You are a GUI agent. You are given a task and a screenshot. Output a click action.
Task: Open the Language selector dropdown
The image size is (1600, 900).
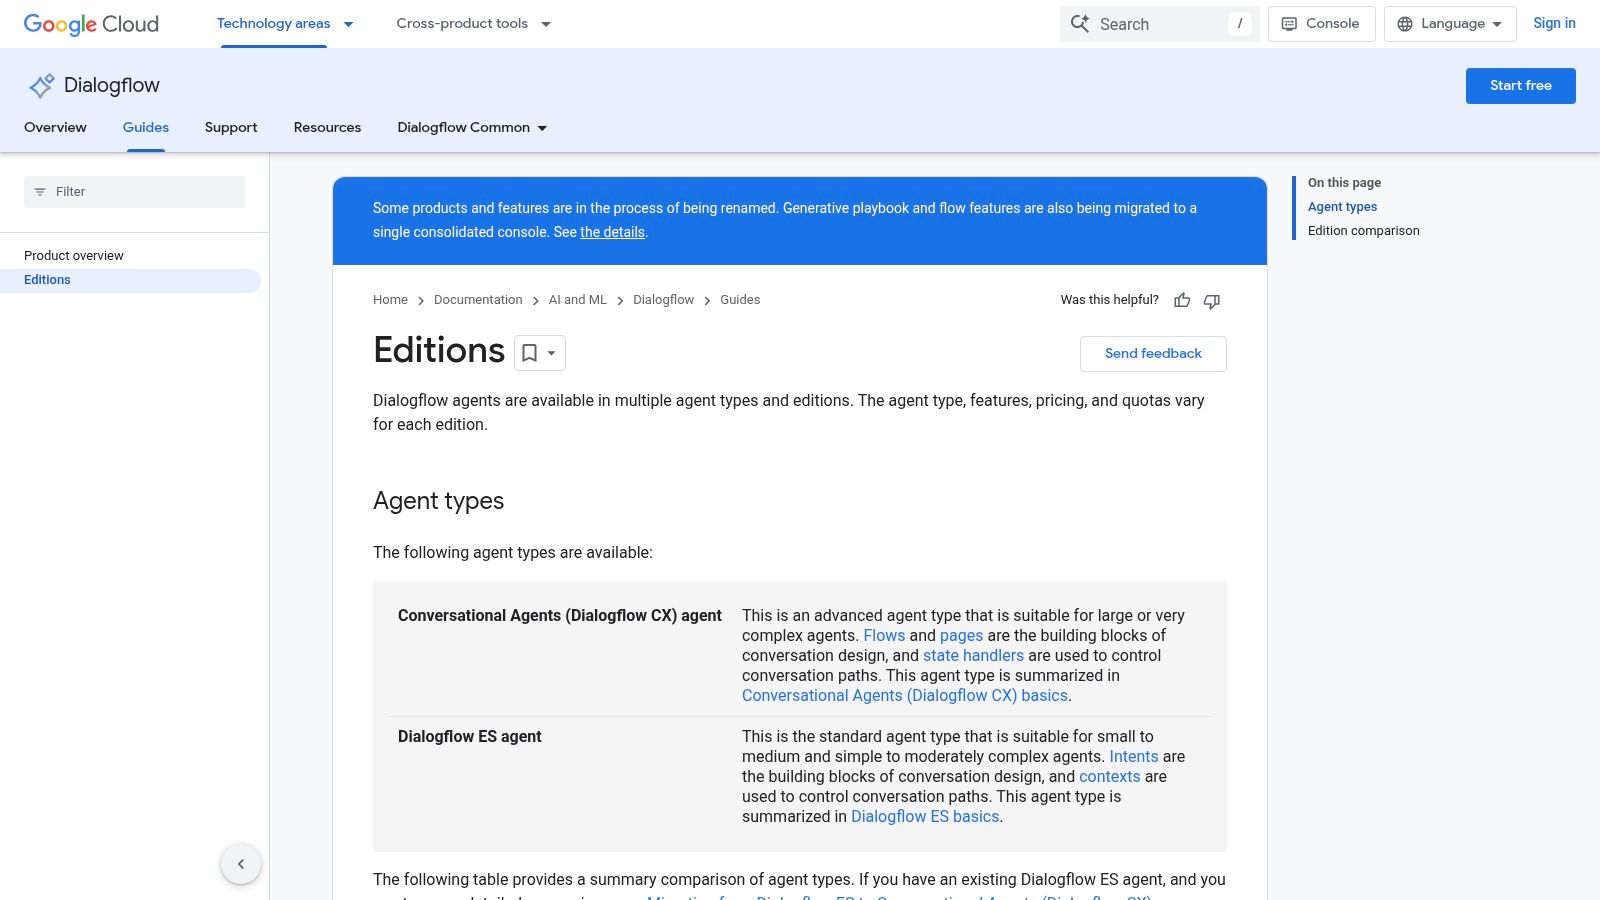click(1450, 24)
